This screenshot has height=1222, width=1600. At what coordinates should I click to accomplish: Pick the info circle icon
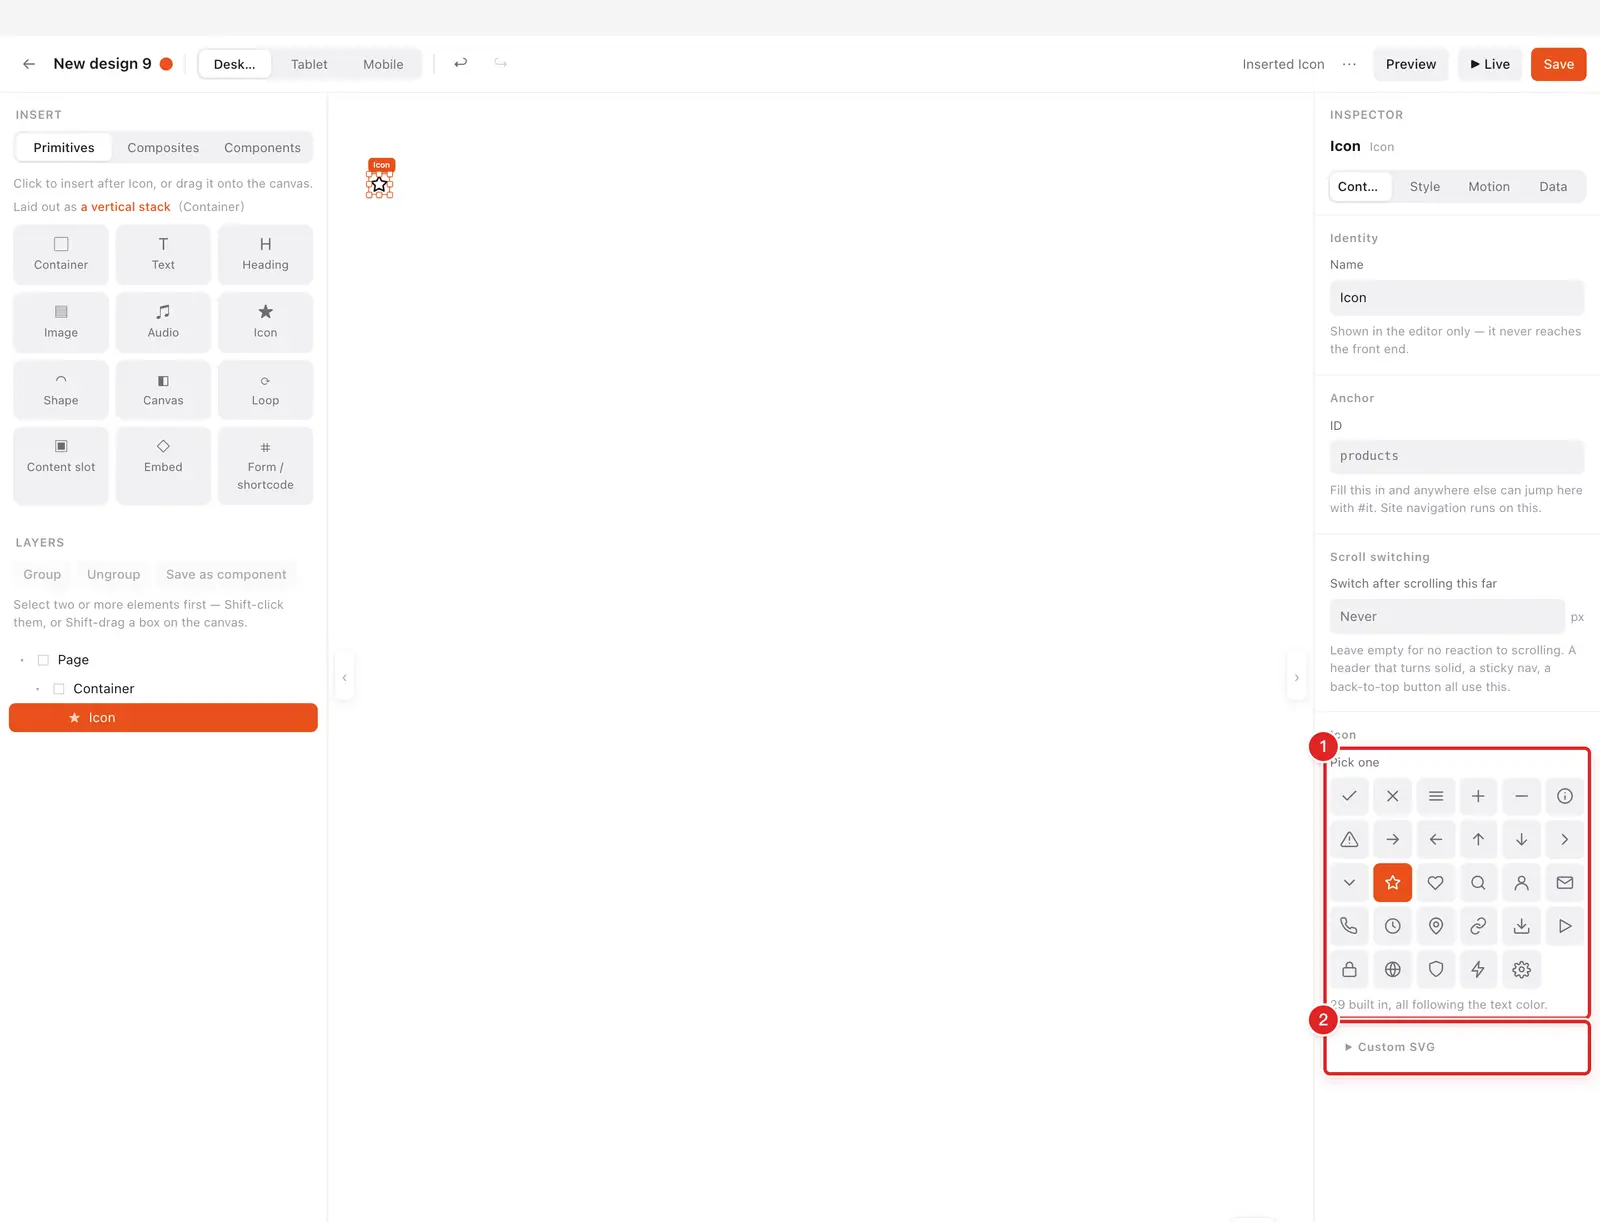pos(1565,796)
